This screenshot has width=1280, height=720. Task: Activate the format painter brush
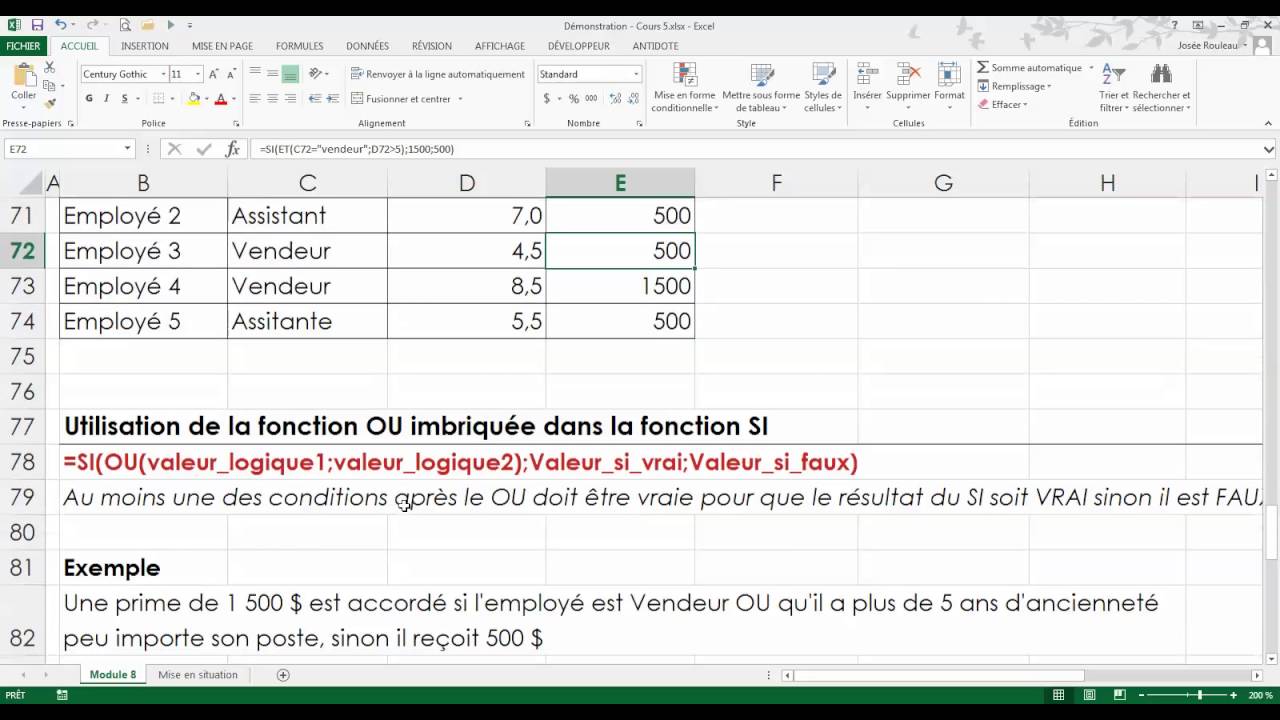point(50,103)
